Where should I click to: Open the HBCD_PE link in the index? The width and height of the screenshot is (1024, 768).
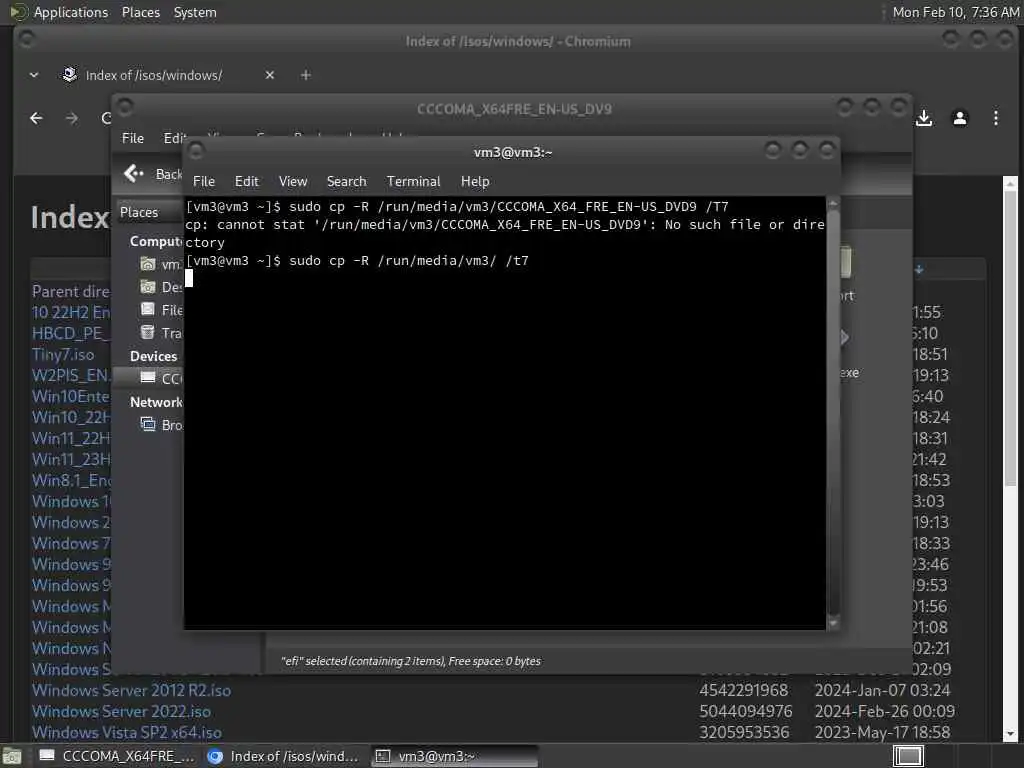[x=71, y=333]
